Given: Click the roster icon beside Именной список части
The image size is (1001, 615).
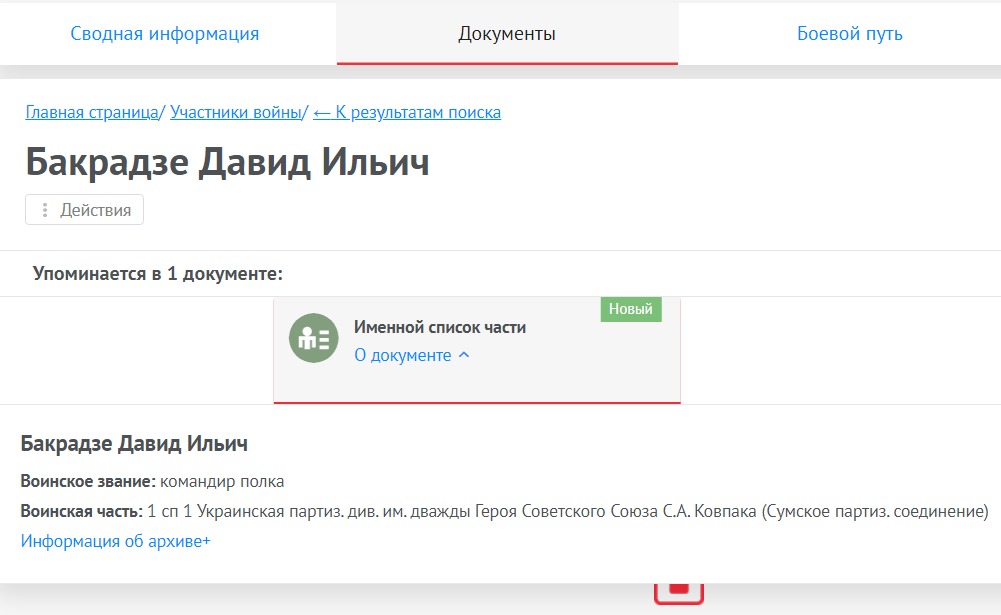Looking at the screenshot, I should pos(313,337).
